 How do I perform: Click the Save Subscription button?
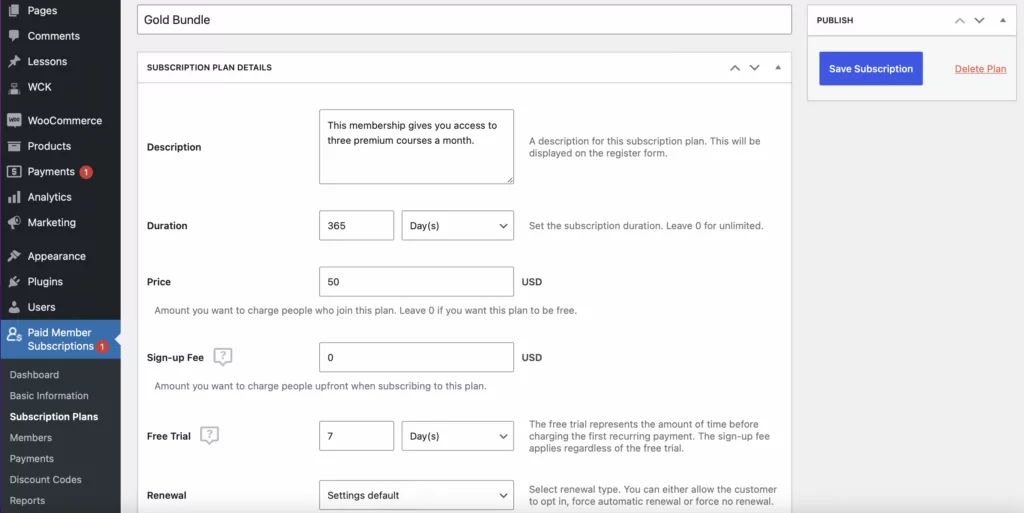(871, 69)
